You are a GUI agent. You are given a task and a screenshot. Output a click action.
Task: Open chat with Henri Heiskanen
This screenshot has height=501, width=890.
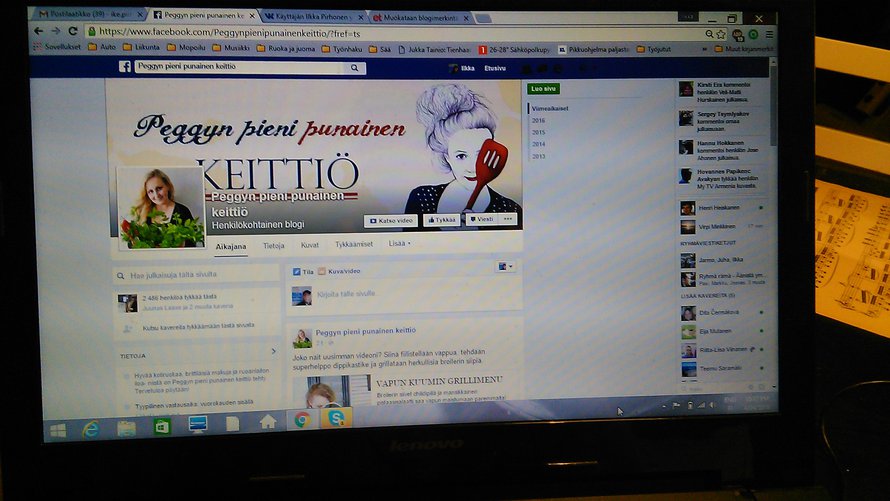click(721, 208)
